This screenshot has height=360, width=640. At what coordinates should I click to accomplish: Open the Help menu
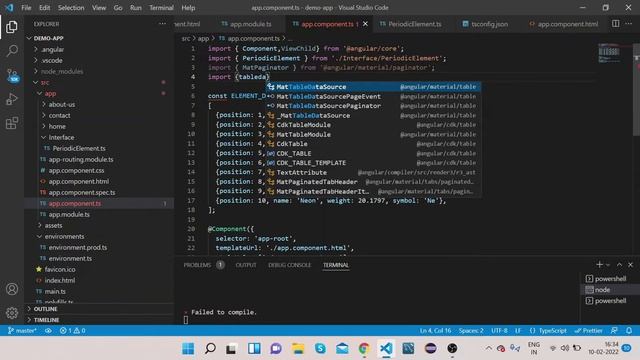188,8
